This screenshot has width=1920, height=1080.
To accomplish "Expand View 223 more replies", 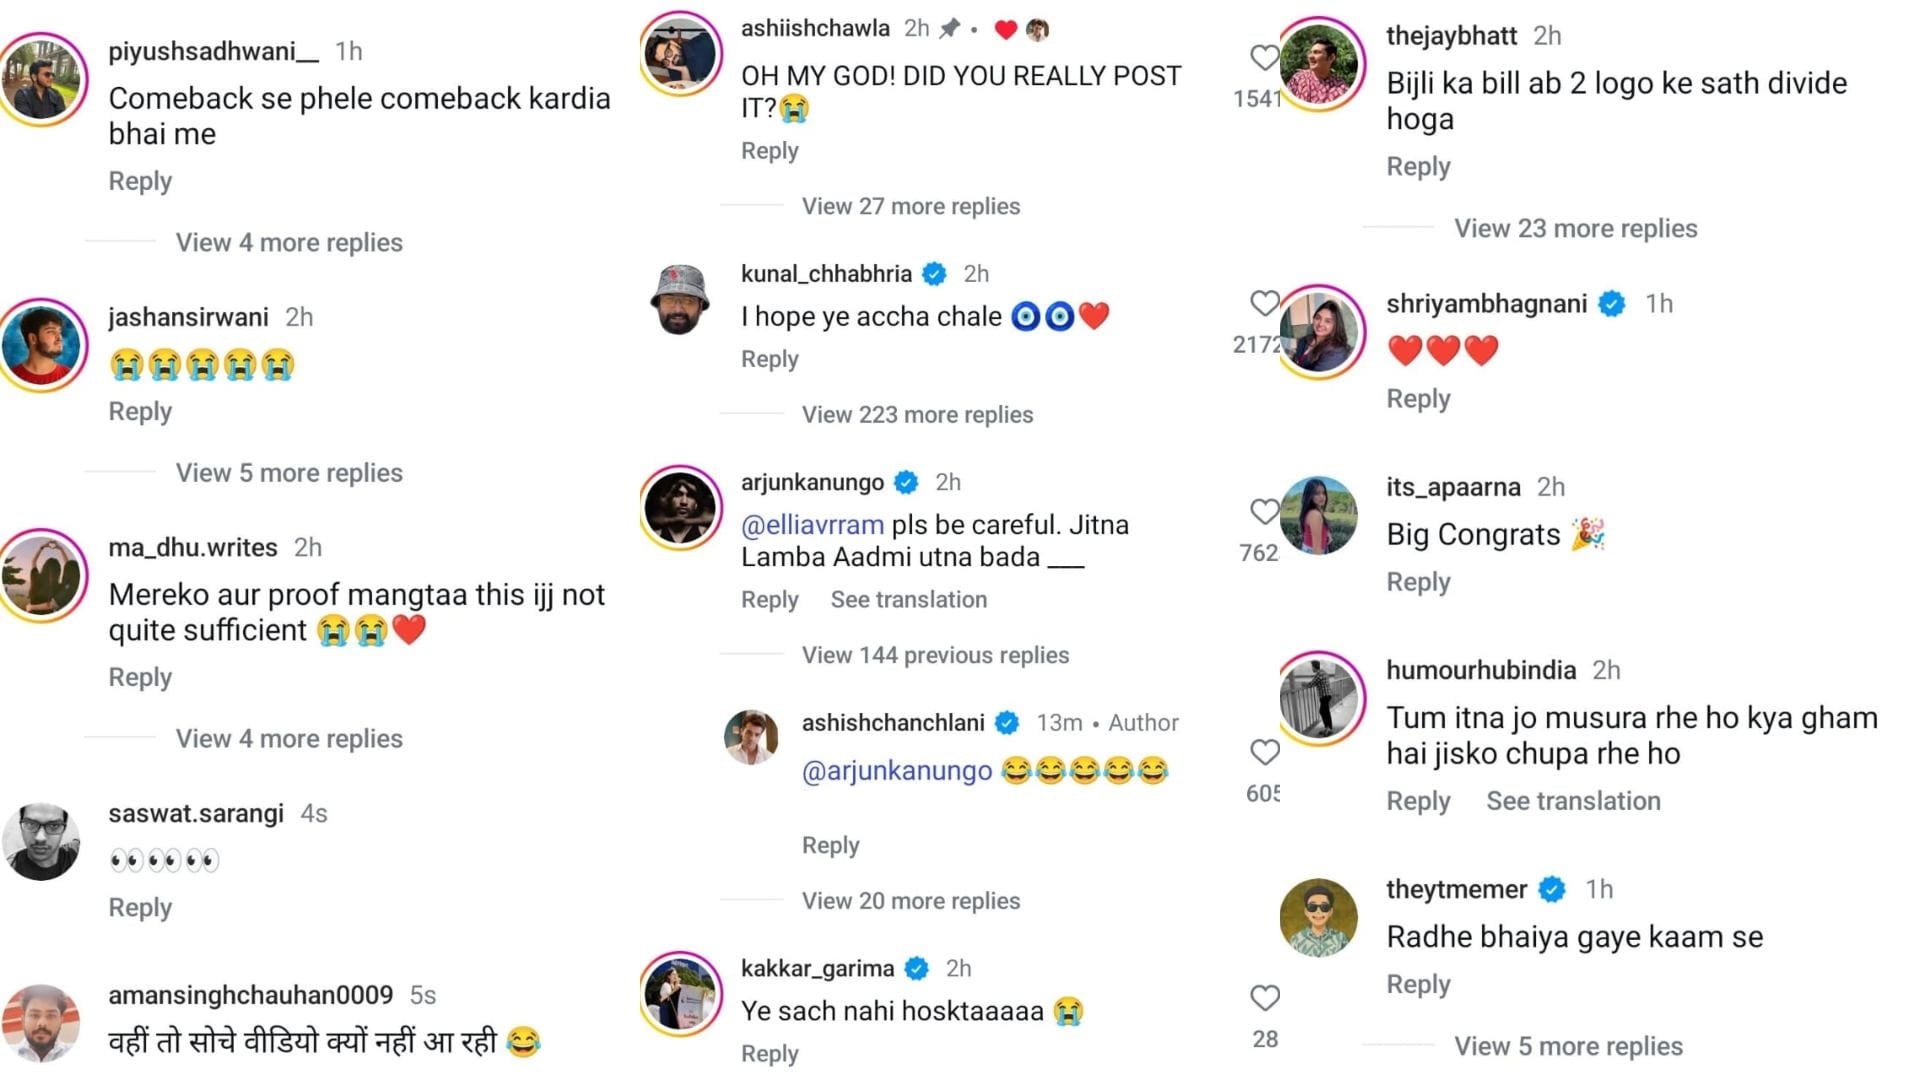I will (x=917, y=414).
